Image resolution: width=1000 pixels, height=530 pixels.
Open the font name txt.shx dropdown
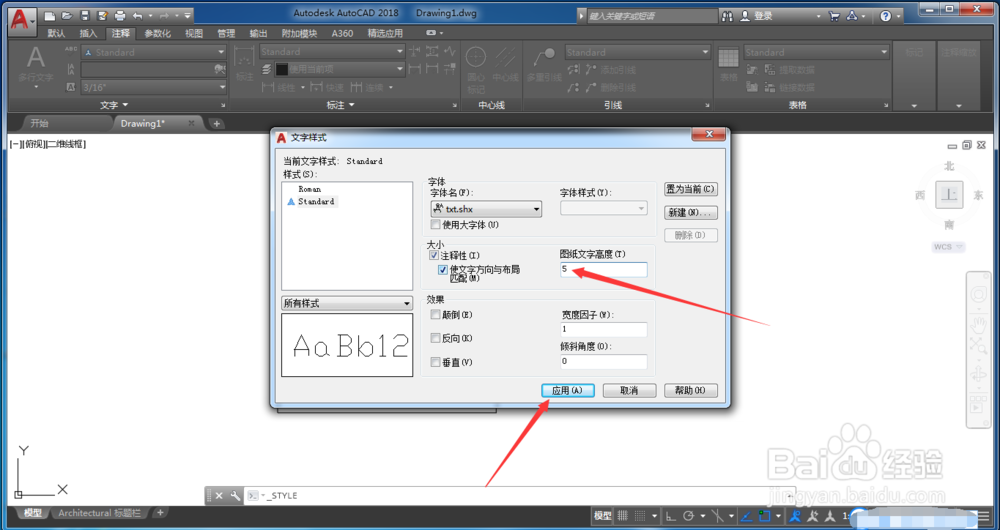click(487, 209)
